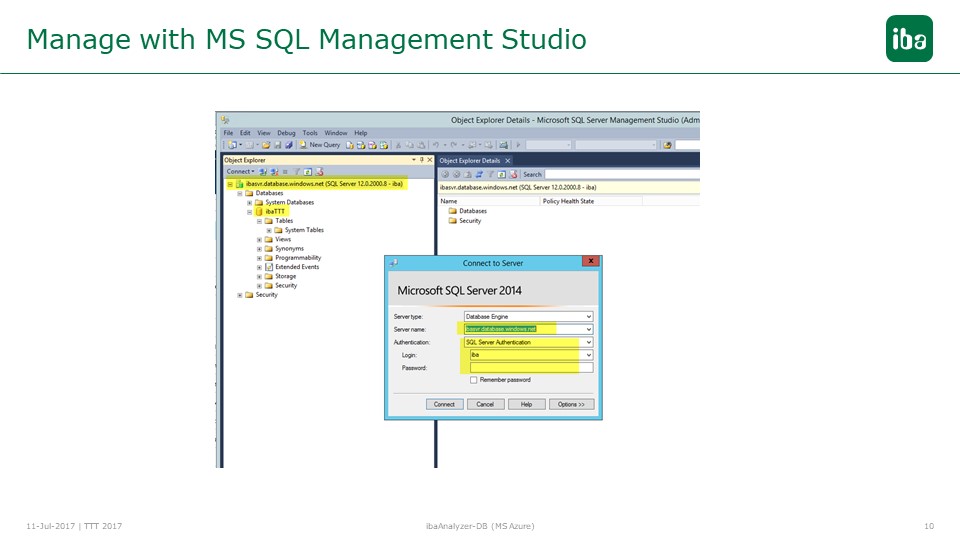
Task: Click the Password input field
Action: (x=531, y=368)
